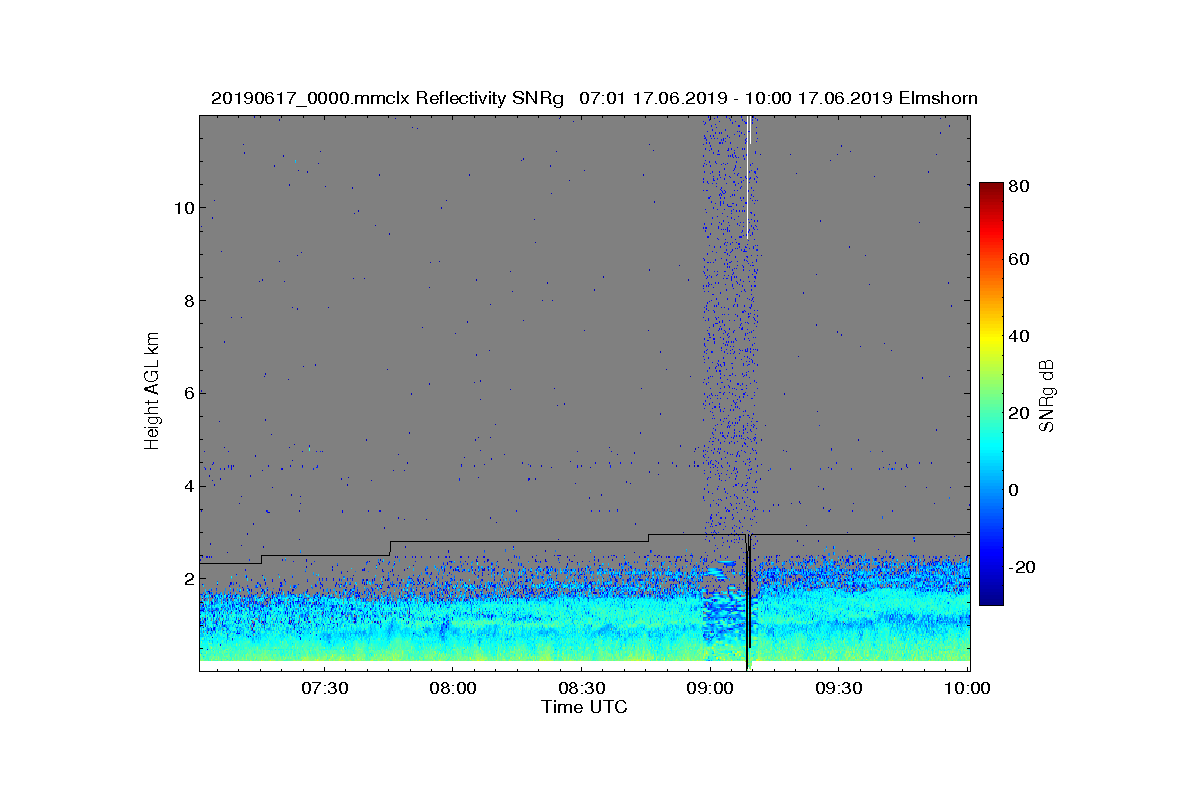Click the 09:00 time tick label
The image size is (1200, 800).
click(x=710, y=688)
